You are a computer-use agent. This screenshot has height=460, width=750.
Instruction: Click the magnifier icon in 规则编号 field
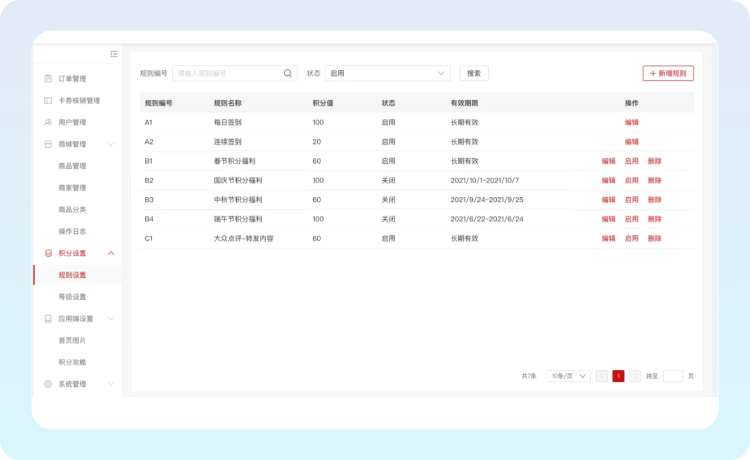(x=288, y=73)
